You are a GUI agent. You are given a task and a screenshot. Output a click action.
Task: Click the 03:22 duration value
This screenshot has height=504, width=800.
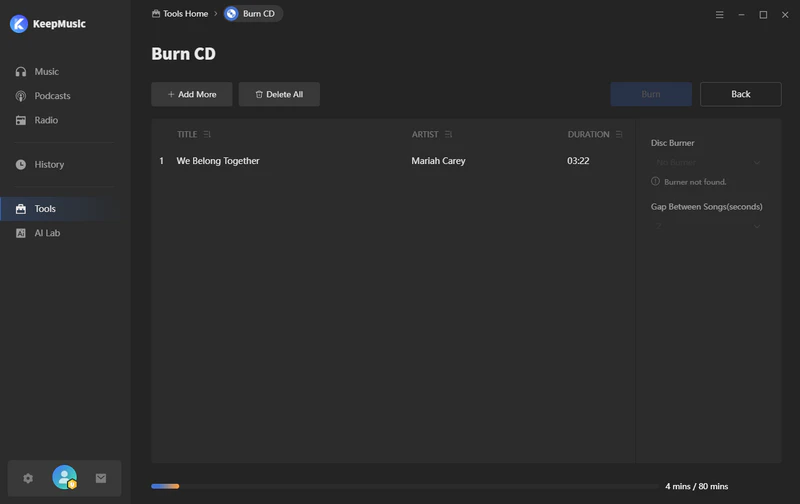[578, 161]
